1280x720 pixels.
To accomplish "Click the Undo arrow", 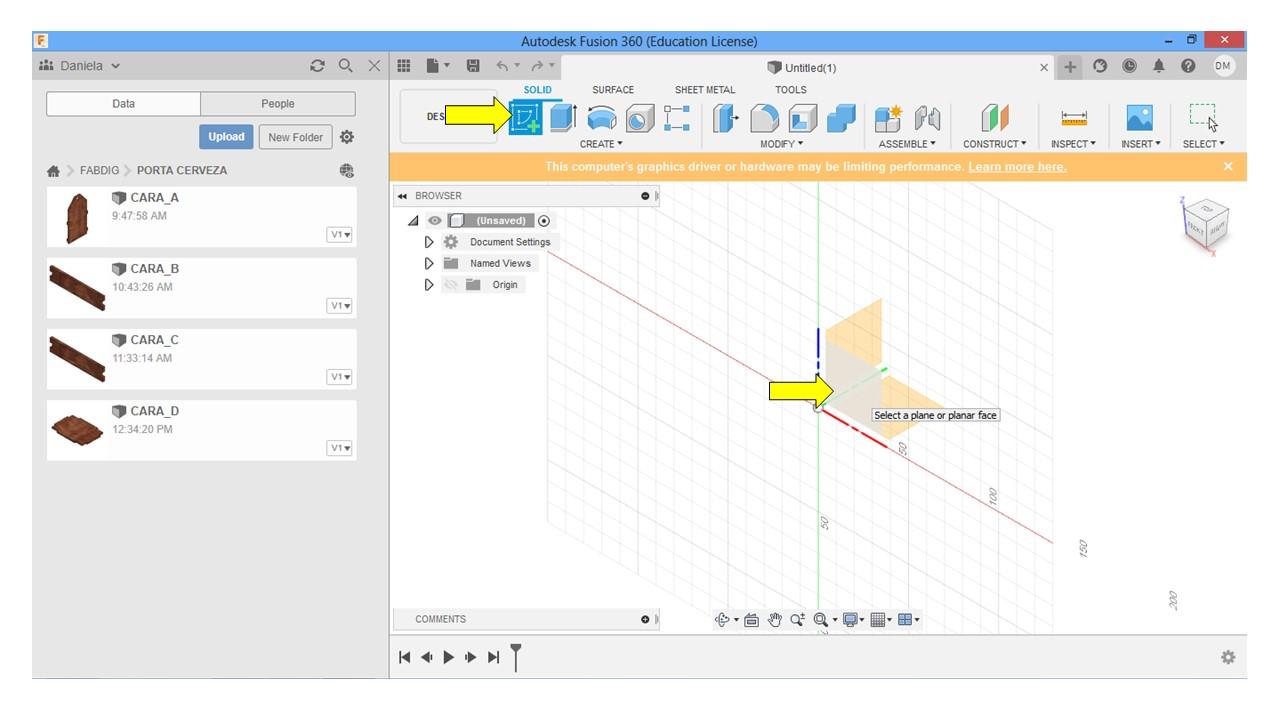I will [x=502, y=66].
